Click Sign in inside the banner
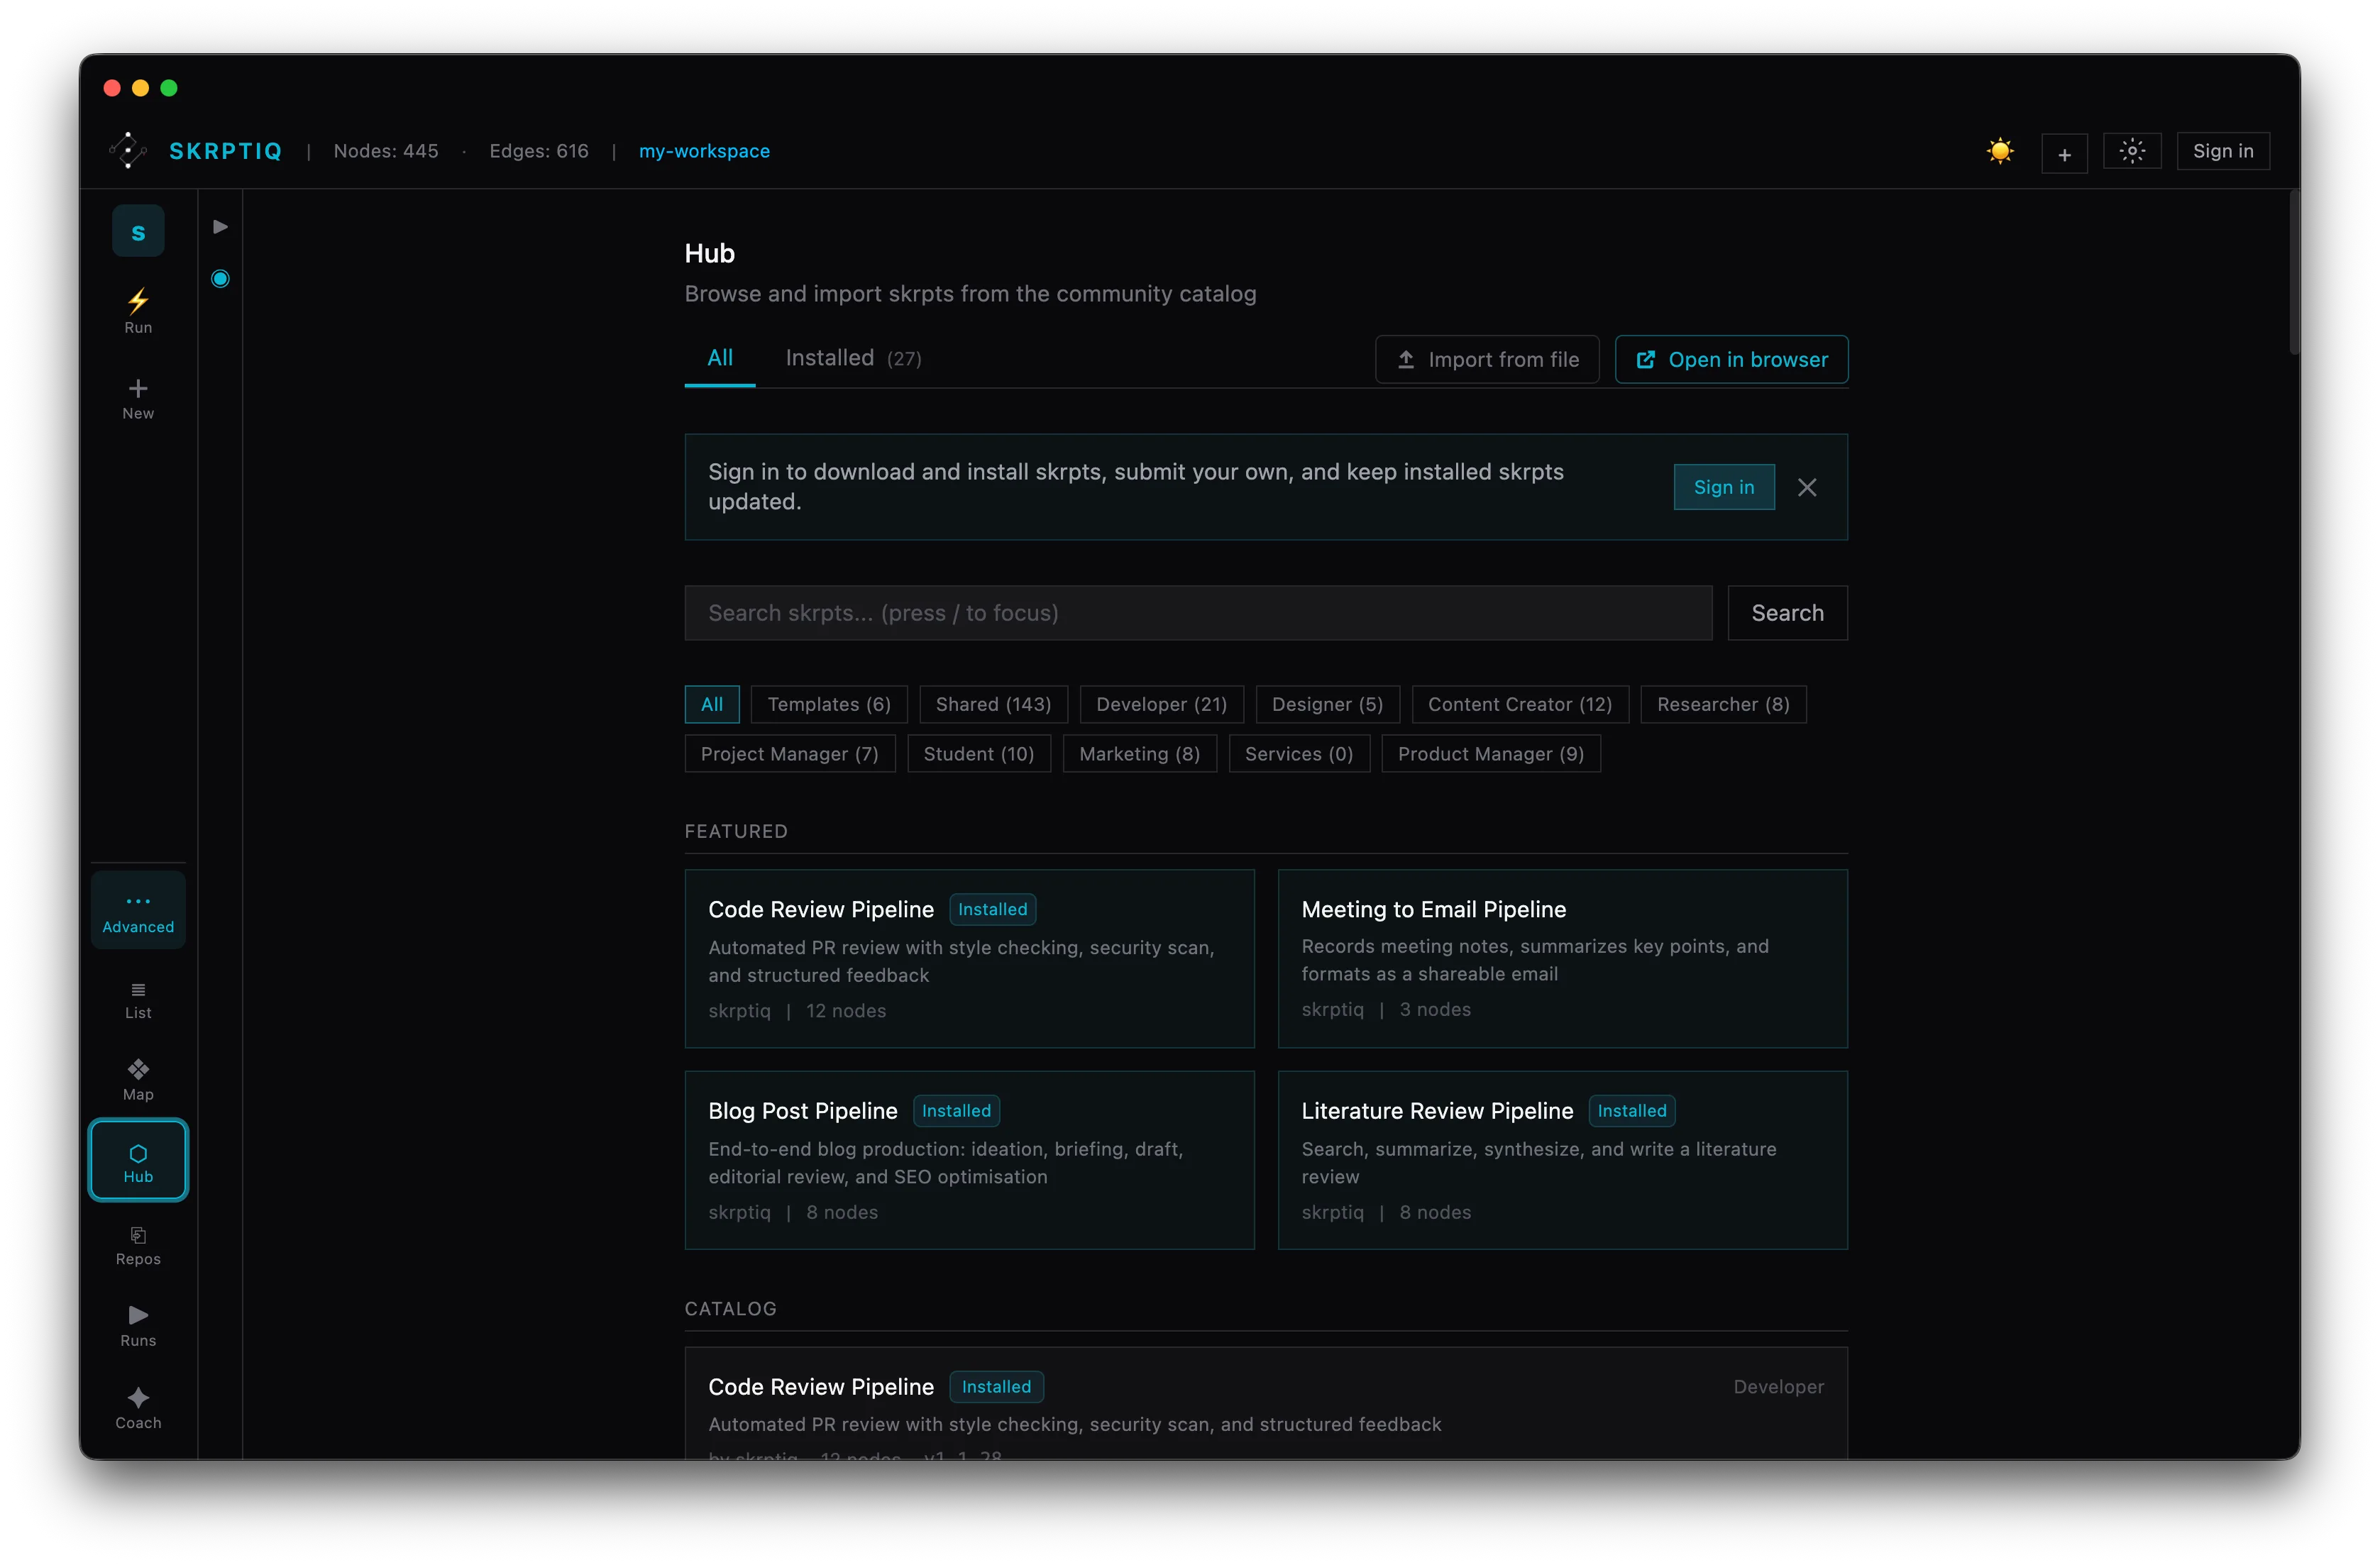The height and width of the screenshot is (1565, 2380). pyautogui.click(x=1723, y=487)
